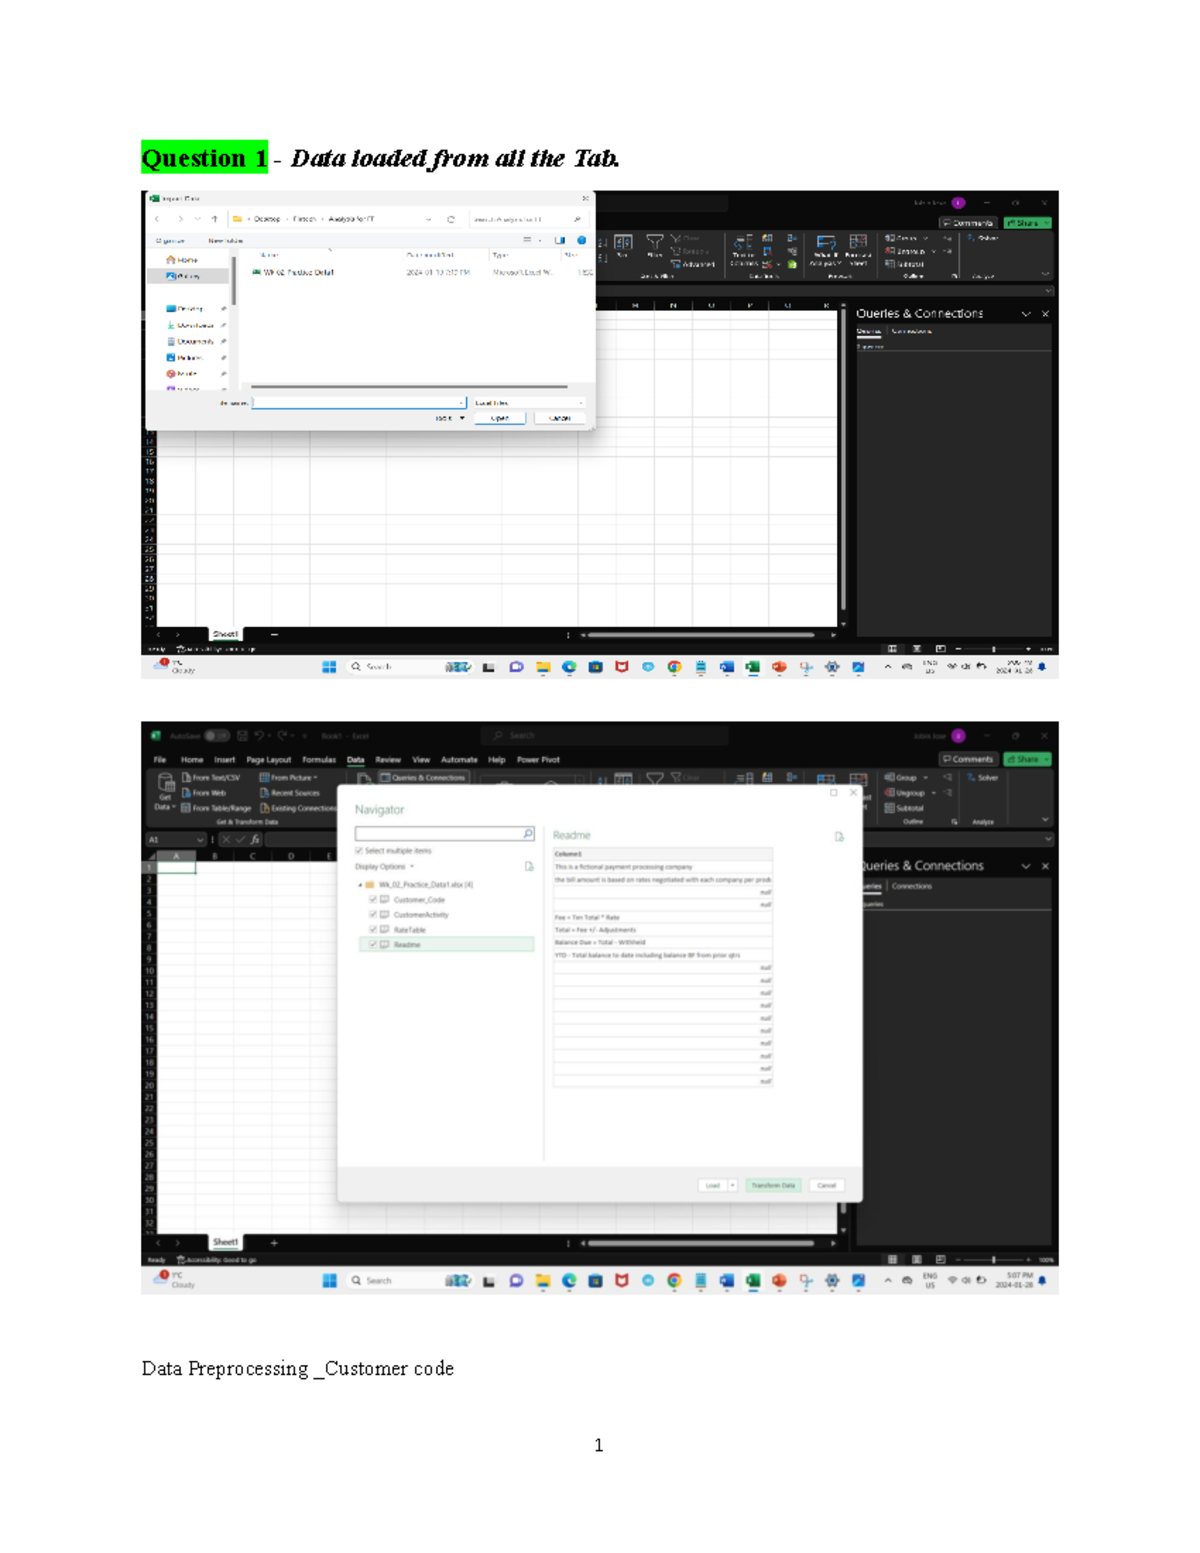Open Queries & Connections from the ribbon
The image size is (1200, 1553).
tap(424, 777)
